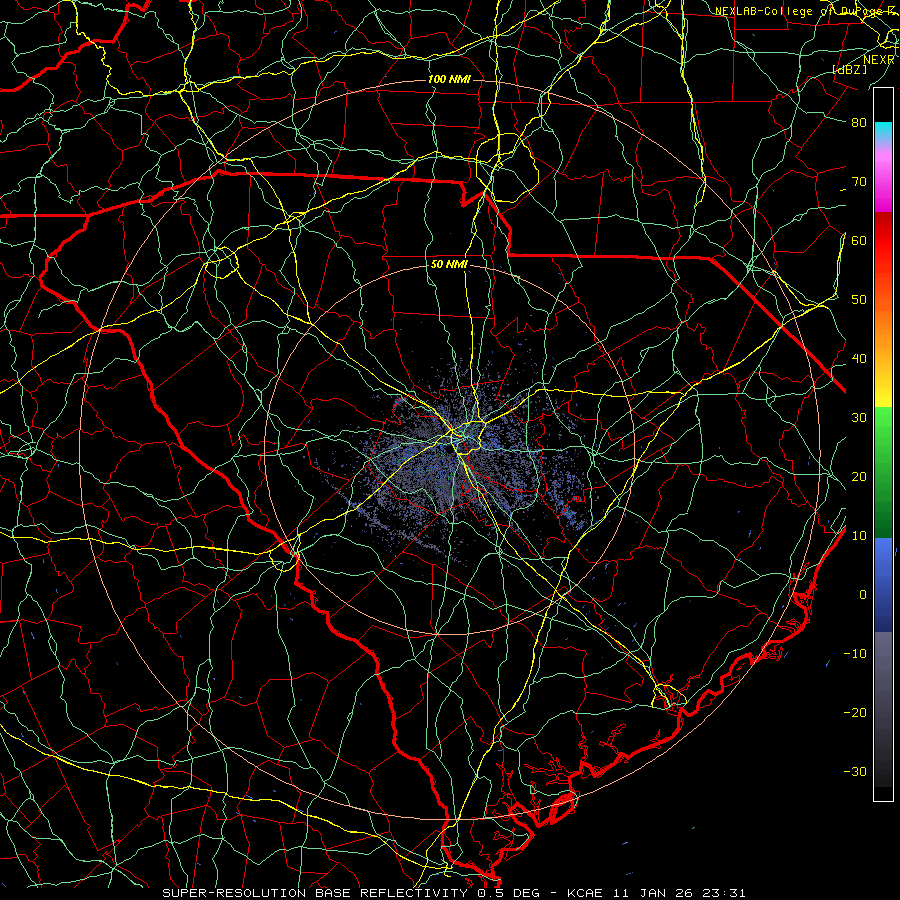Click the 70 value on the dBZ scale
The height and width of the screenshot is (900, 900).
click(859, 182)
